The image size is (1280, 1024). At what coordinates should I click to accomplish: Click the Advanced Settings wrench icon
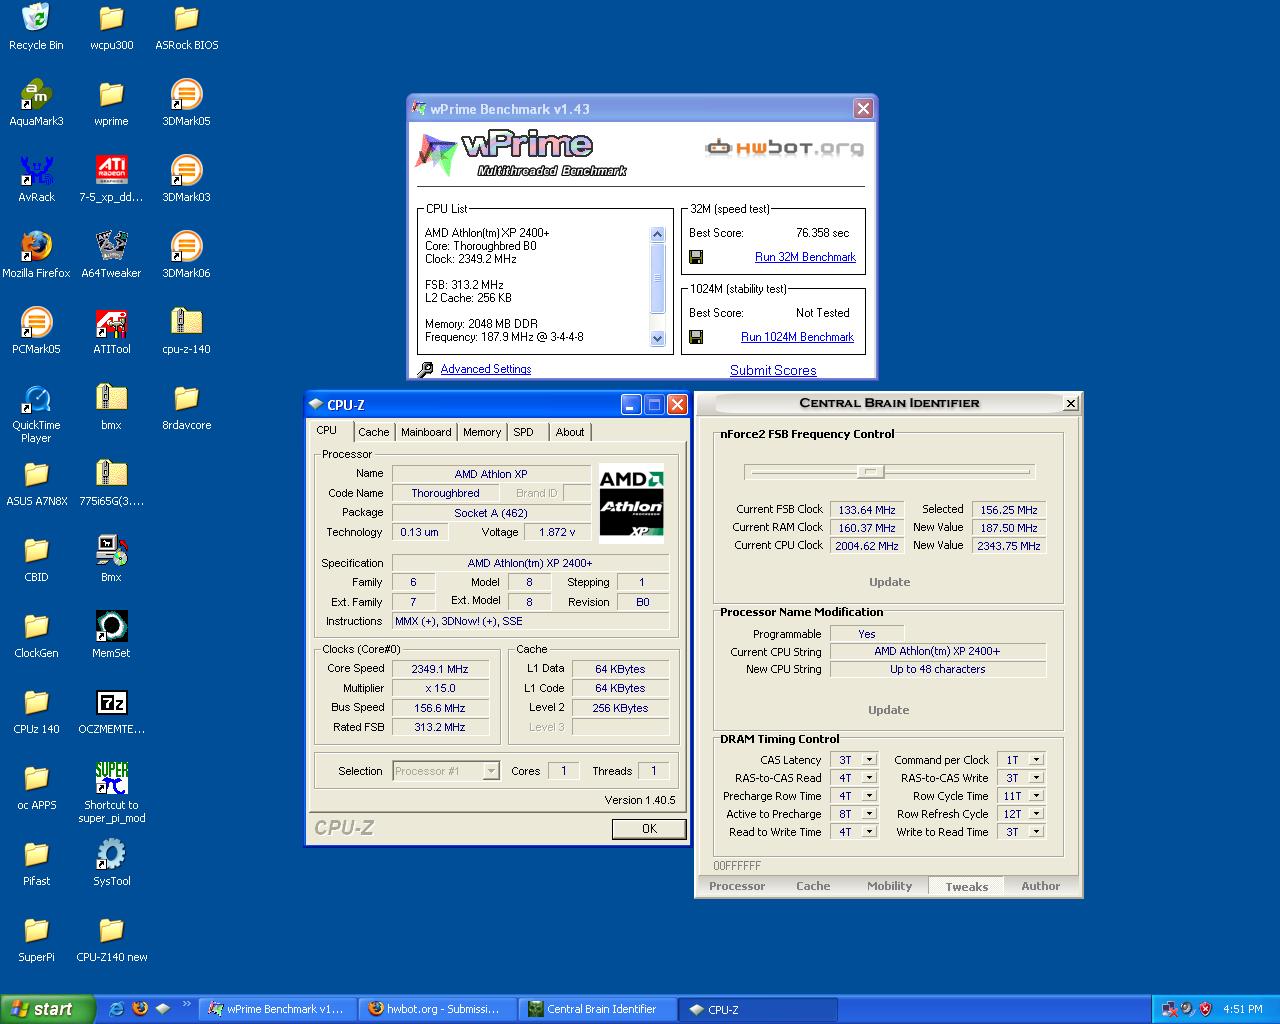(425, 369)
